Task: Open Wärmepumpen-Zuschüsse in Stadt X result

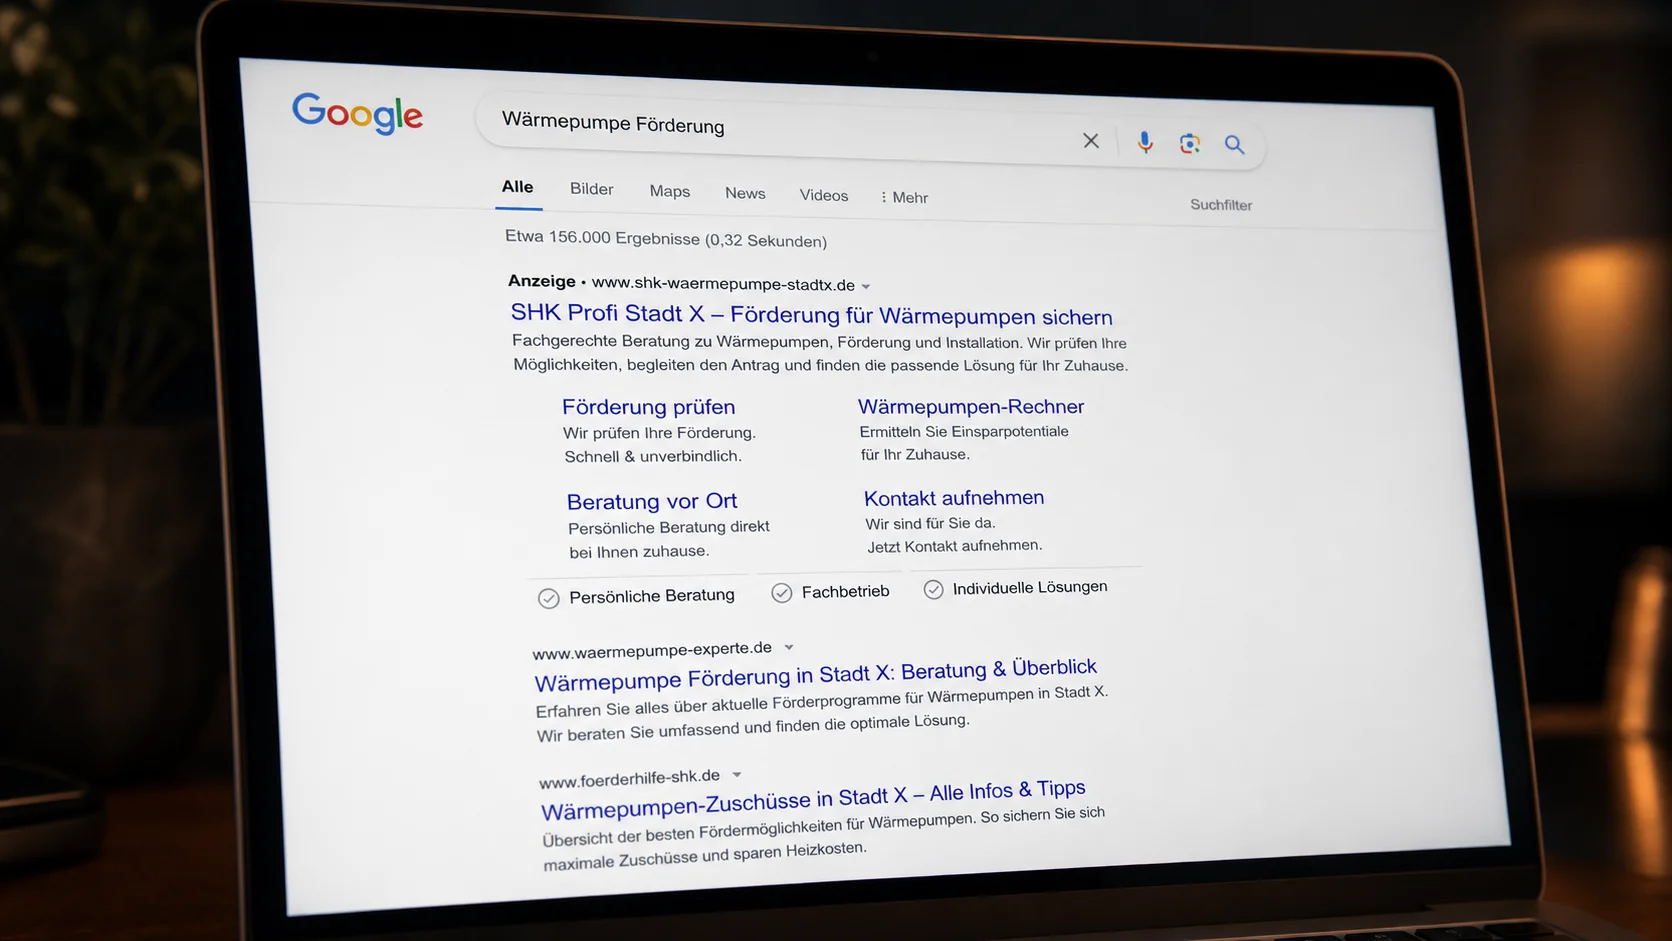Action: (x=813, y=799)
